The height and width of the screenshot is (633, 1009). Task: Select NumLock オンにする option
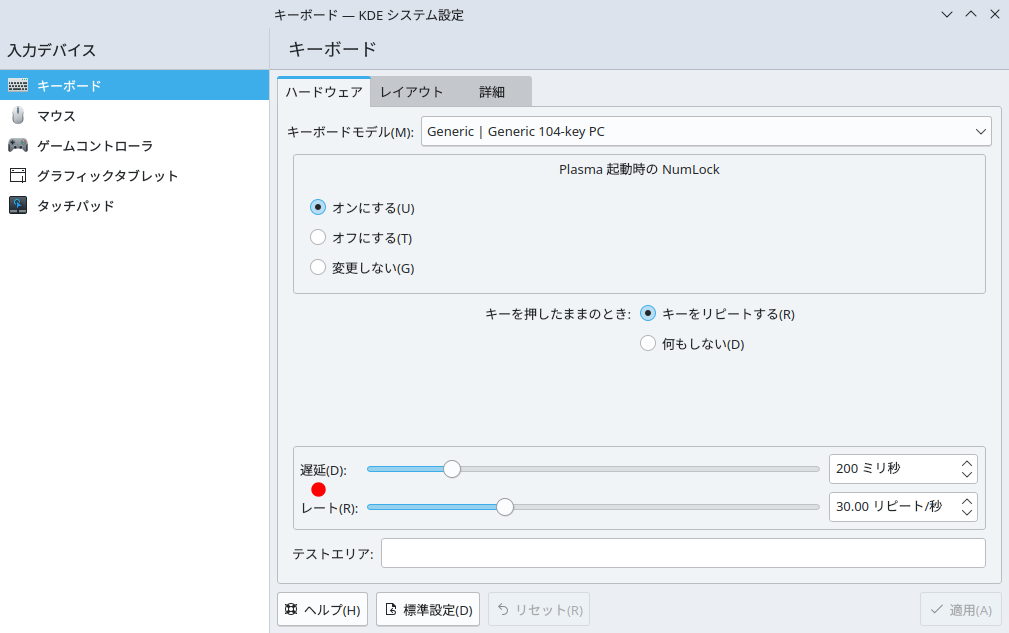[x=318, y=208]
